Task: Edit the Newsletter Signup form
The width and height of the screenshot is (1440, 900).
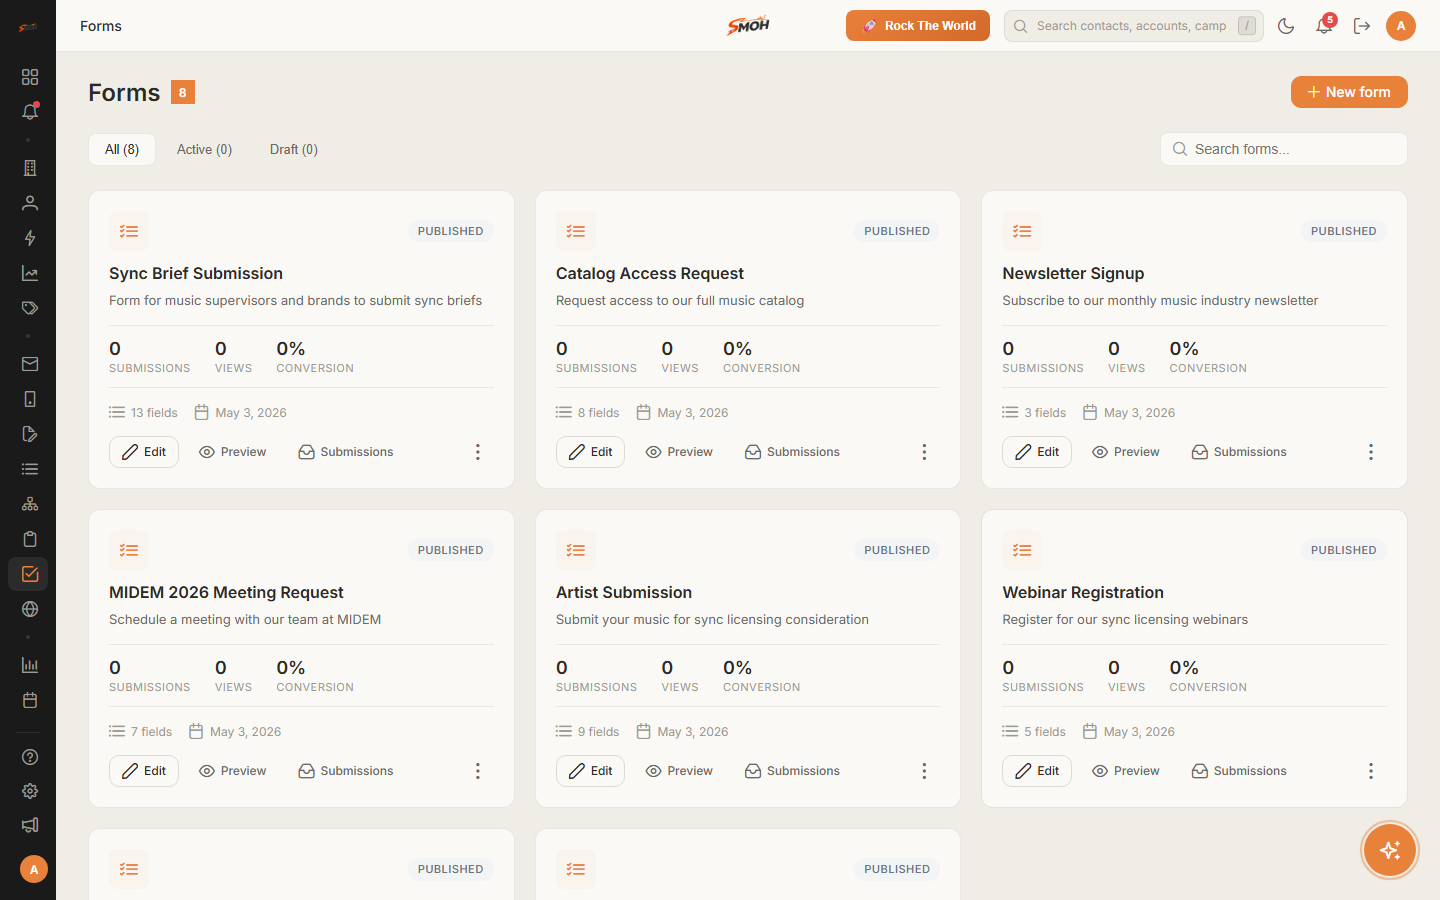Action: tap(1037, 452)
